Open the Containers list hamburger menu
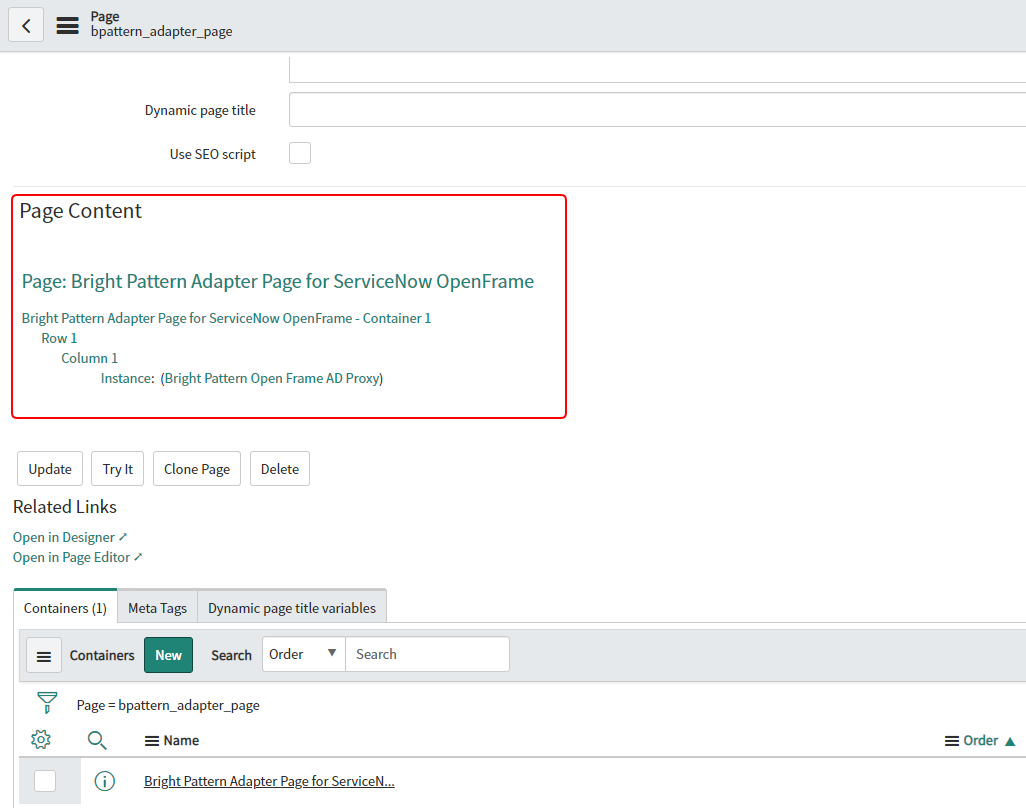Screen dimensions: 1026x808 (44, 656)
